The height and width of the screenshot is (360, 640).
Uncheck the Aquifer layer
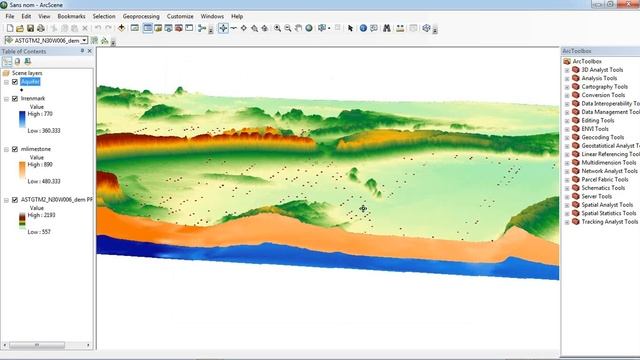(x=15, y=82)
